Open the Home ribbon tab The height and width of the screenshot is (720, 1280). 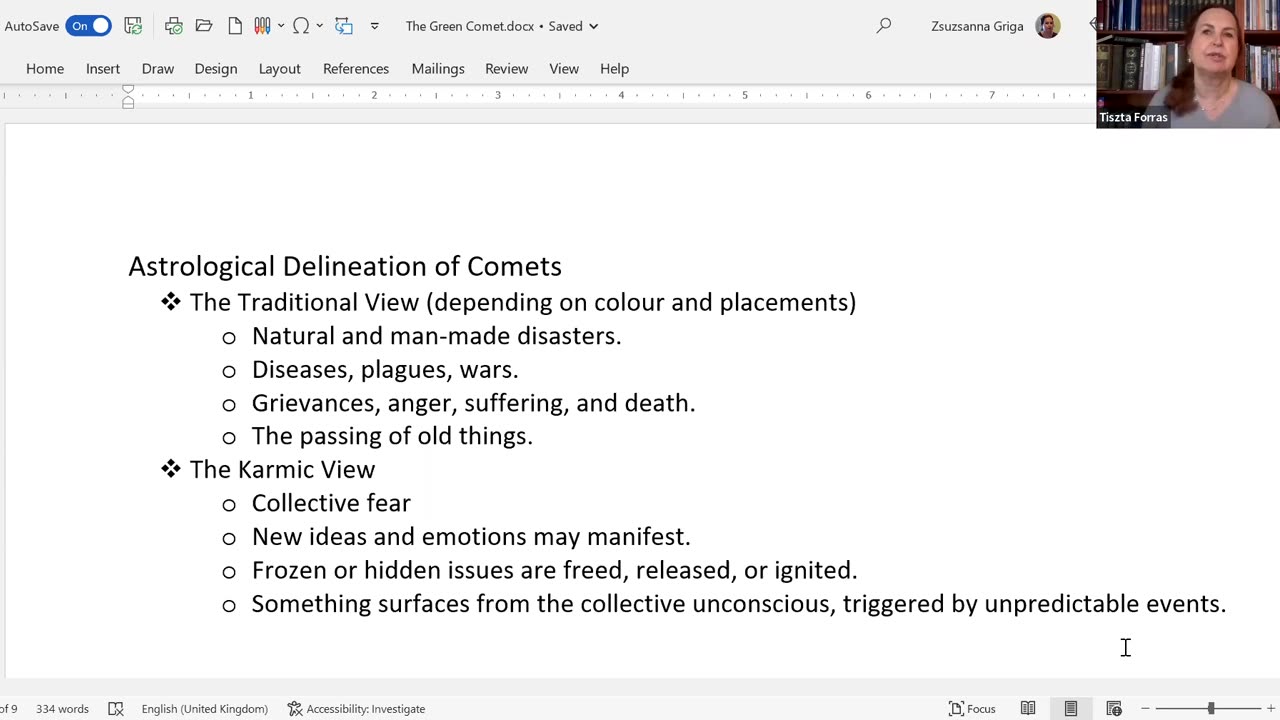tap(45, 68)
